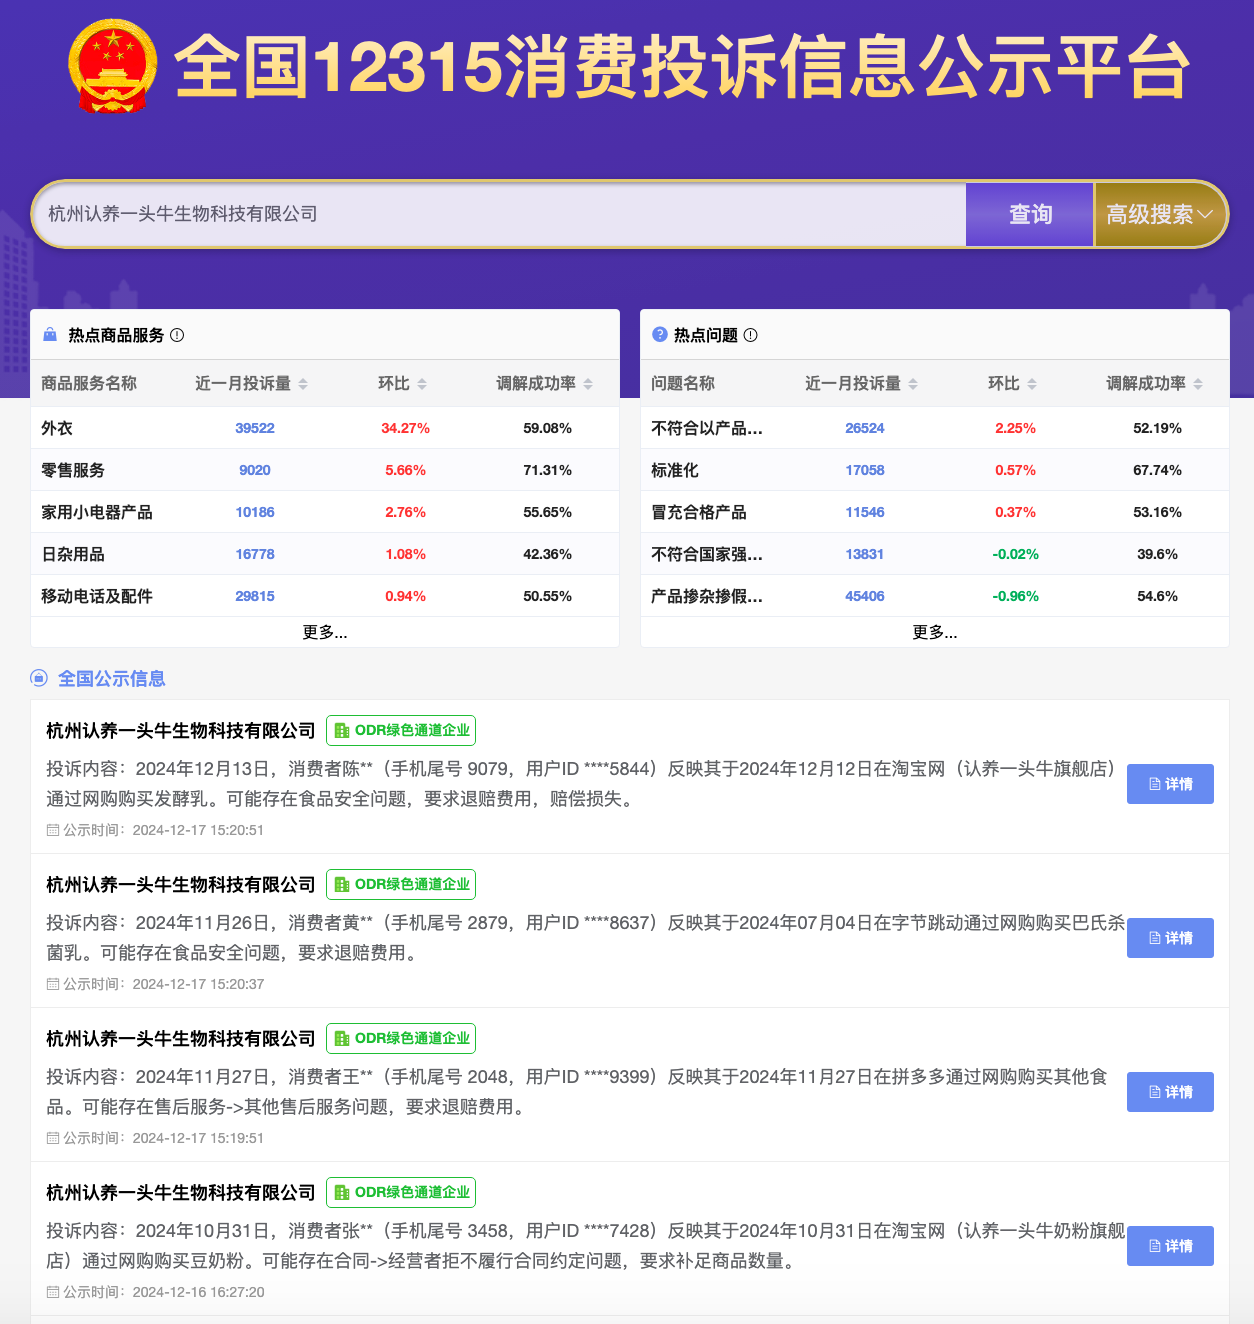Open the 外衣 product row
The width and height of the screenshot is (1254, 1324).
click(325, 428)
